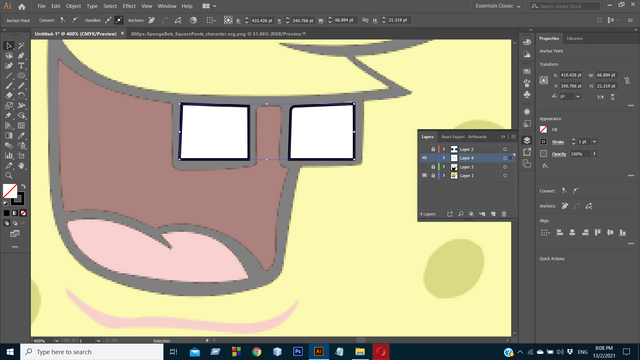Click the horizontal align left icon

point(560,233)
